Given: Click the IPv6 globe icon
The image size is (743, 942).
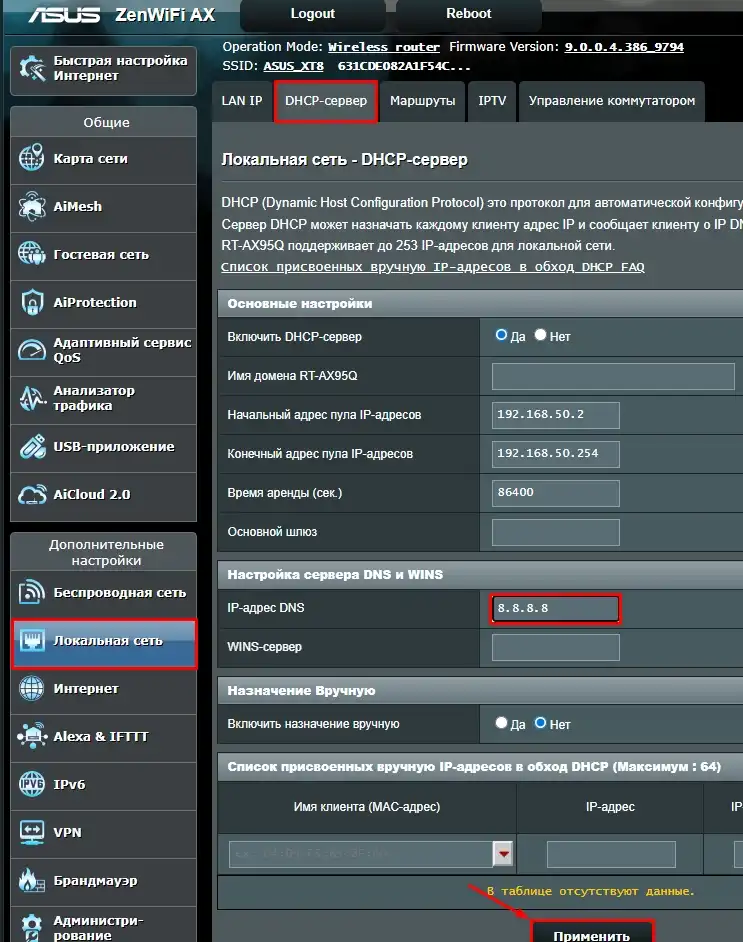Looking at the screenshot, I should pos(31,784).
